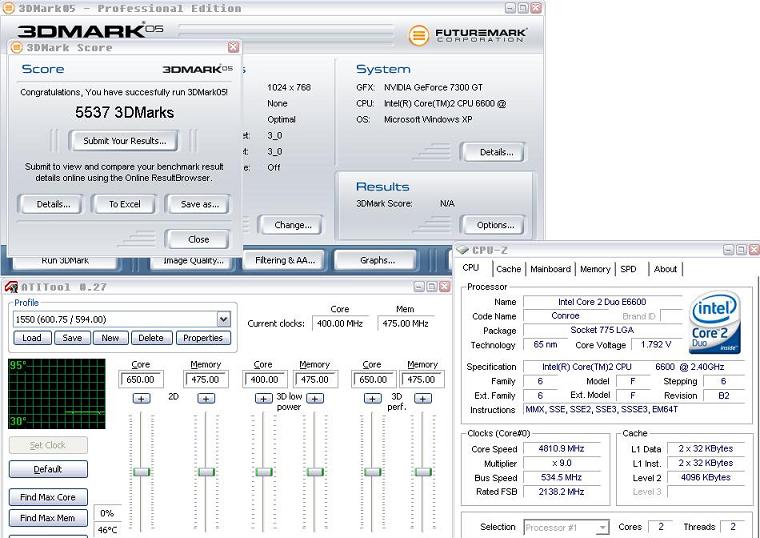Screen dimensions: 760x538
Task: Open the Mainboard tab in CPU-Z
Action: [x=550, y=269]
